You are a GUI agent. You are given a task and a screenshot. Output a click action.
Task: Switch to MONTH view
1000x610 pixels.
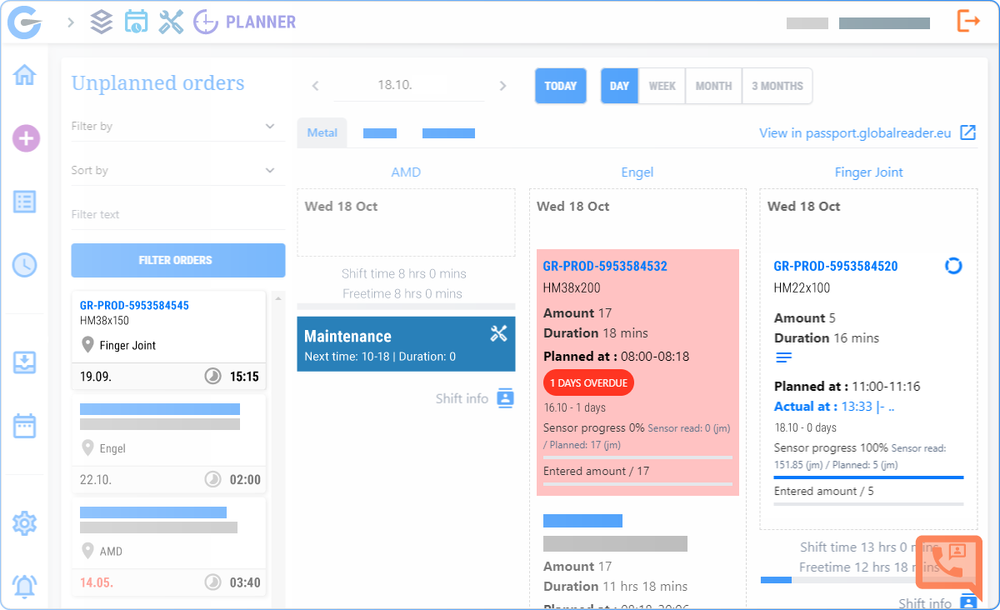pyautogui.click(x=714, y=86)
